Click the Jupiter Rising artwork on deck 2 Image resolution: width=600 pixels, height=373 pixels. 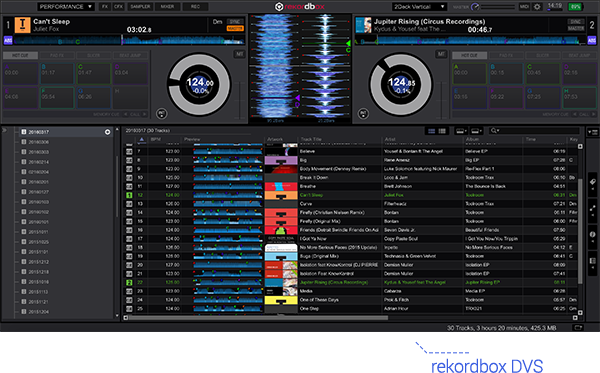(363, 25)
